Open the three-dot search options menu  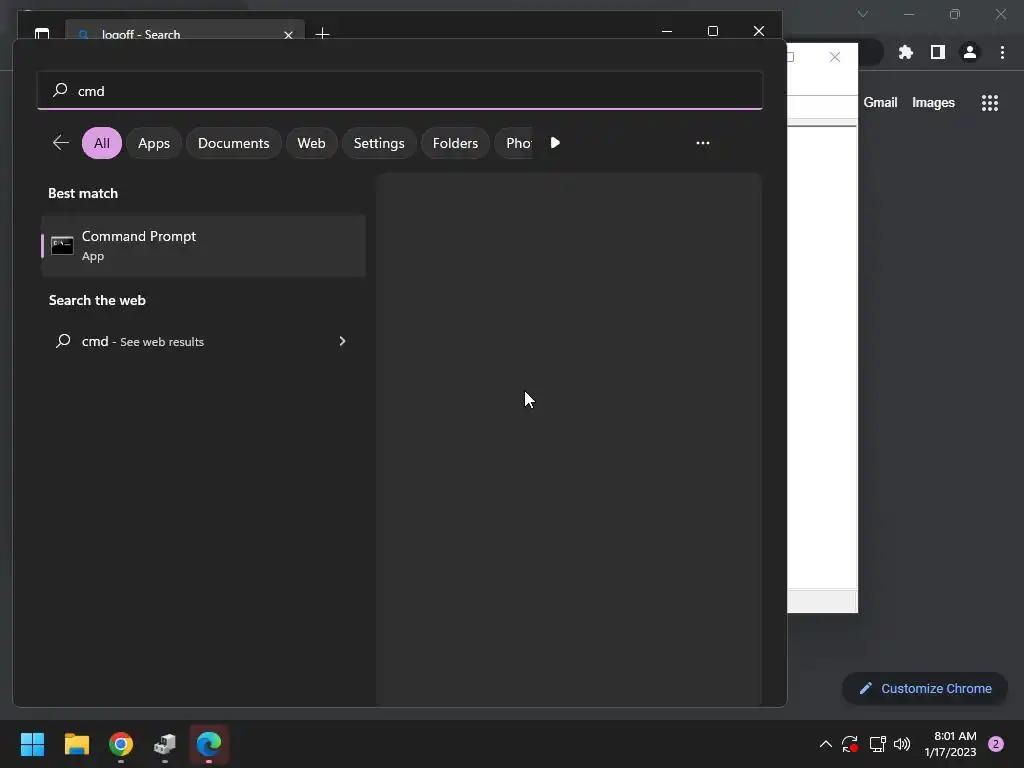pos(703,143)
